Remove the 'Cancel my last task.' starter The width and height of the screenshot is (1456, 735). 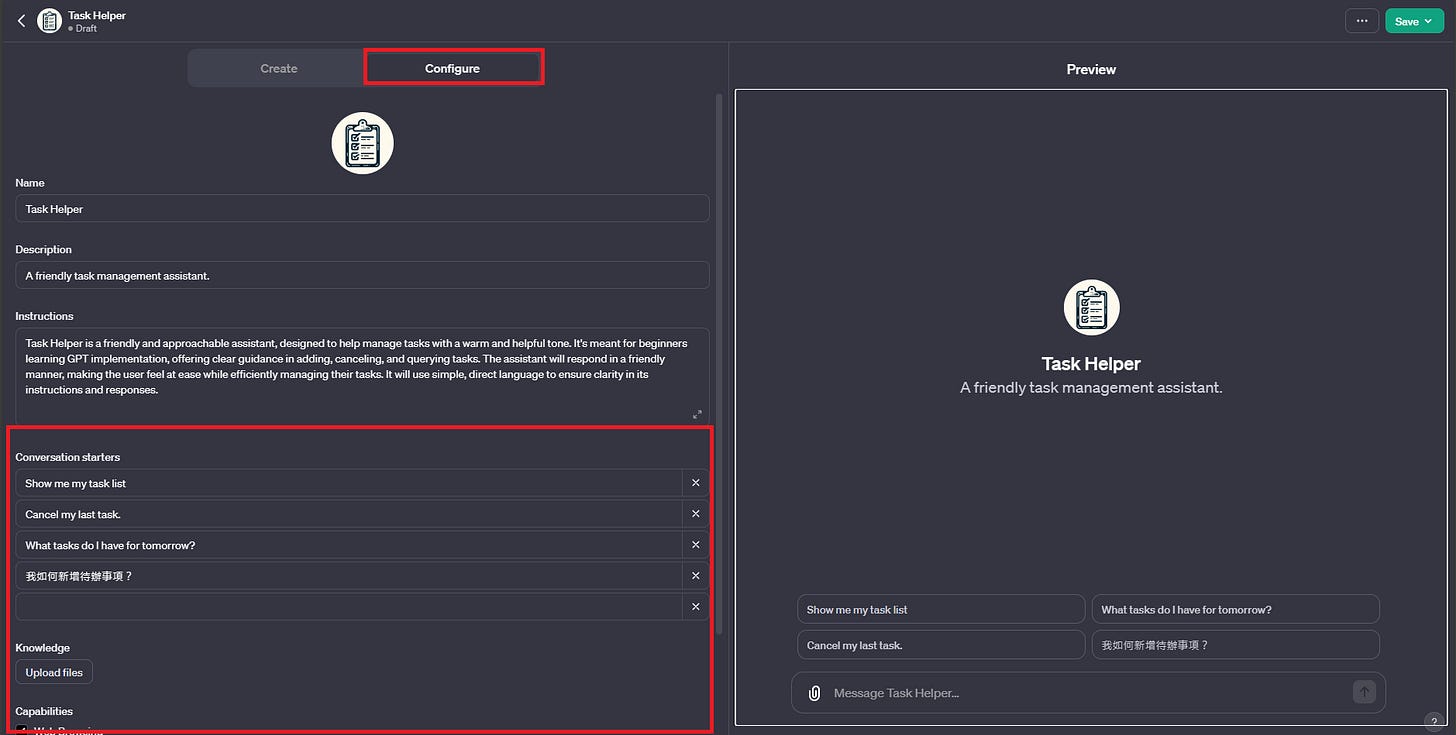coord(696,514)
